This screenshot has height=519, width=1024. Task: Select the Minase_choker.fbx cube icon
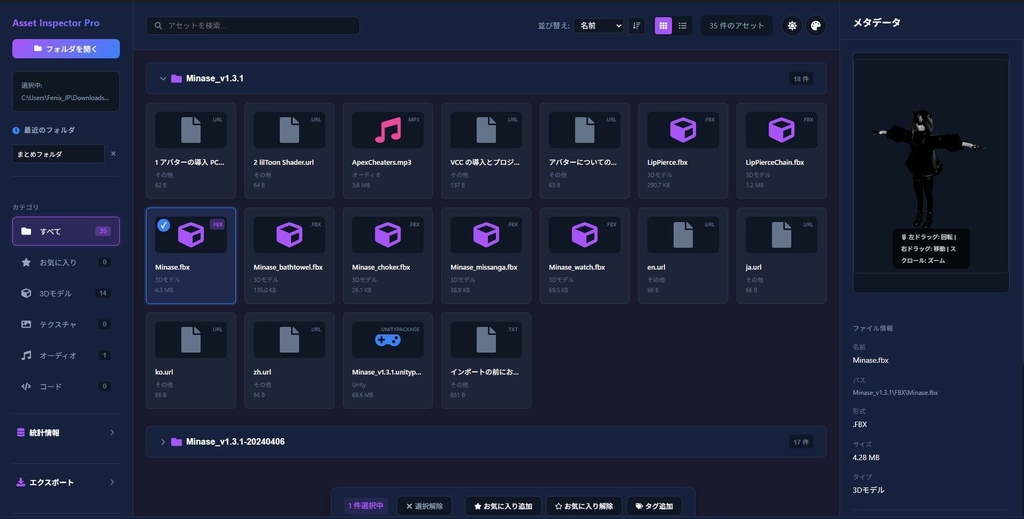388,235
